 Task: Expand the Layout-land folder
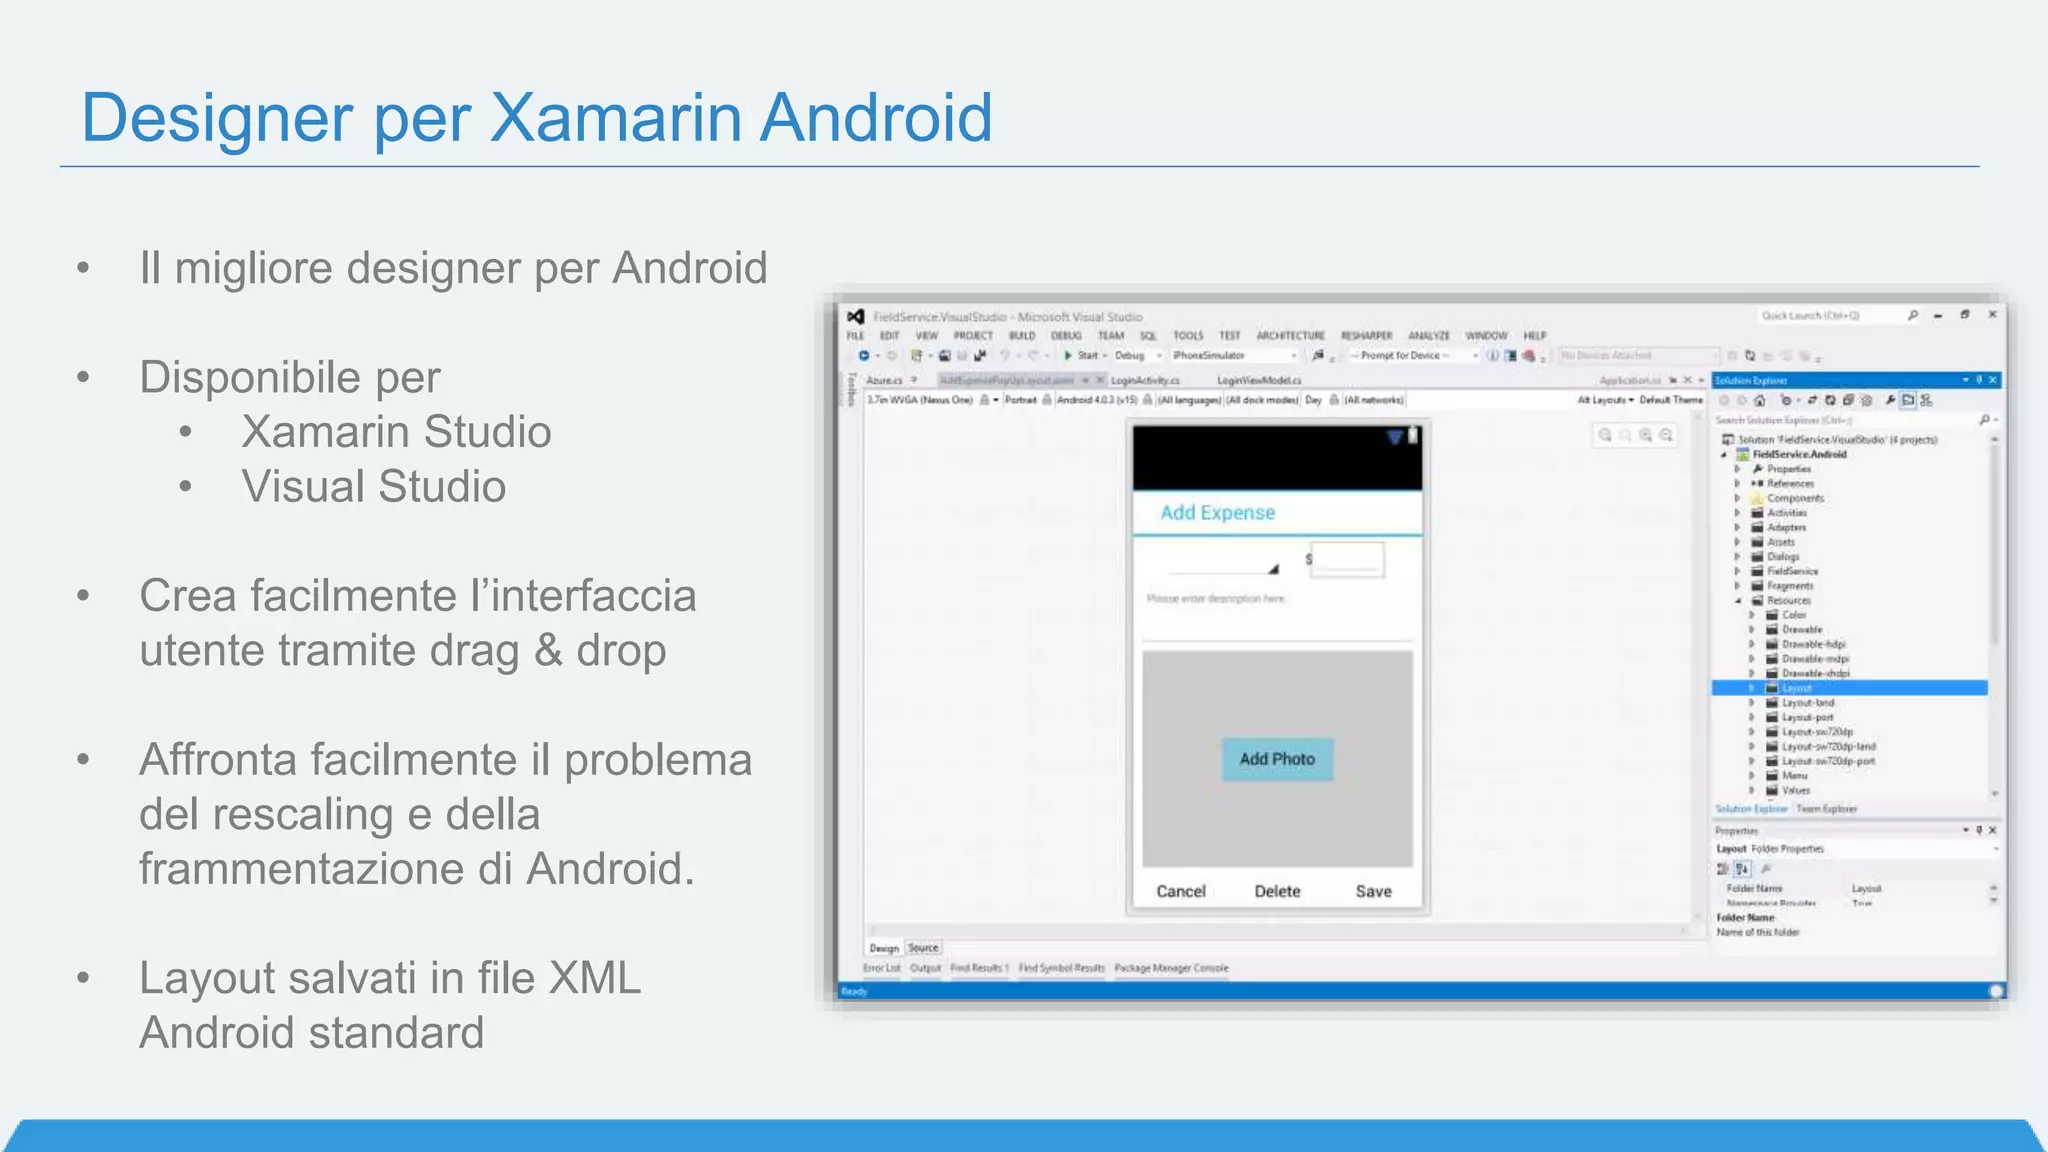(x=1752, y=703)
